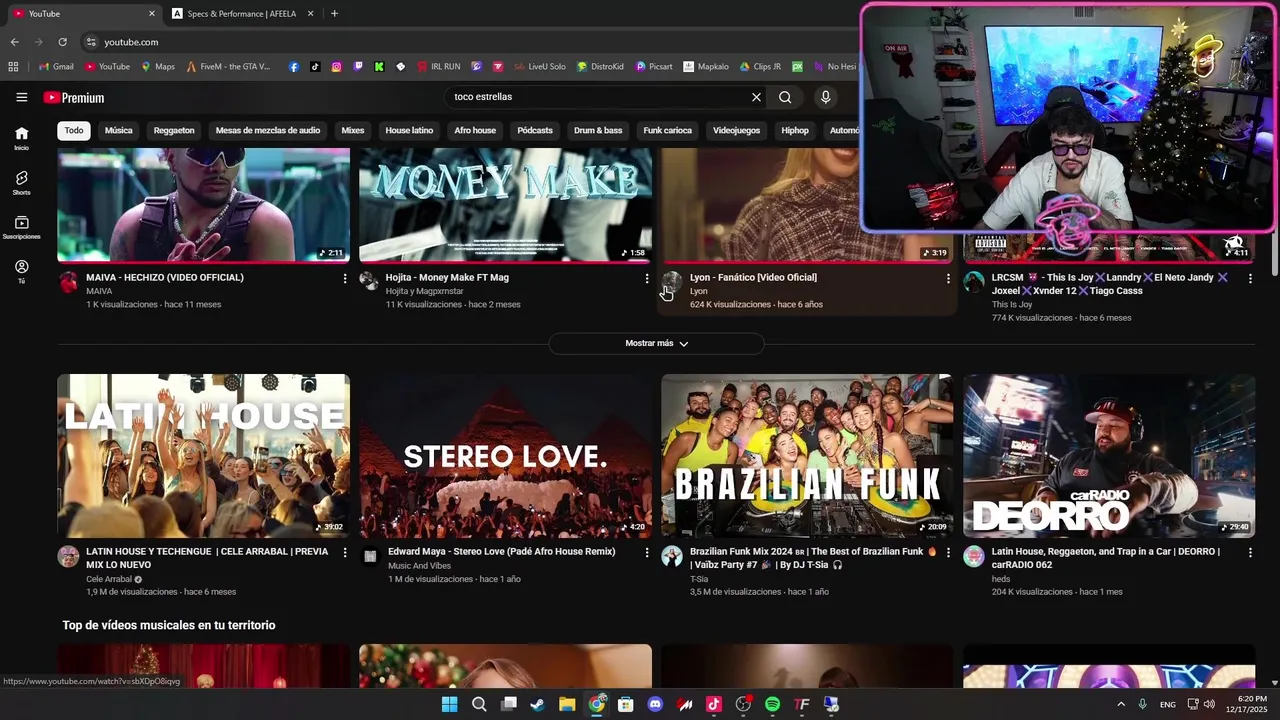
Task: Open the STEREO LOVE video thumbnail
Action: 505,456
